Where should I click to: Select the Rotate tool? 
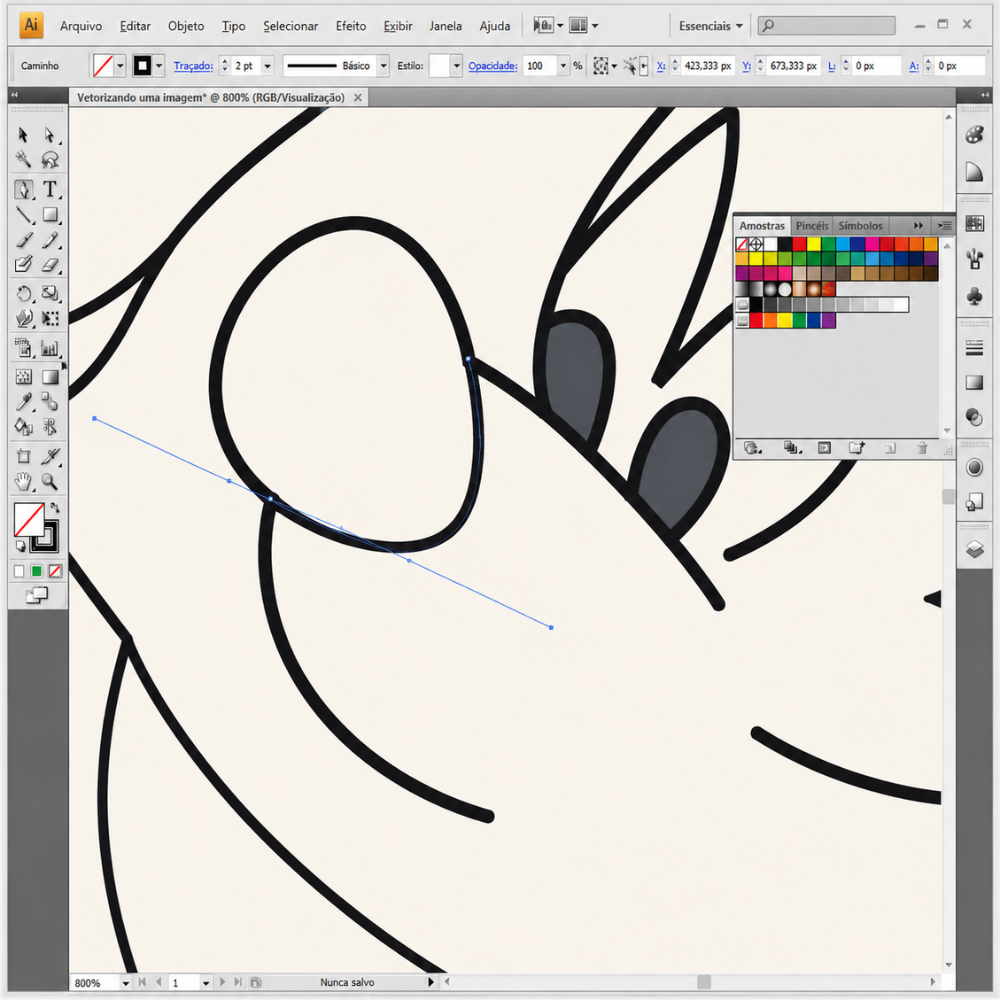point(24,293)
